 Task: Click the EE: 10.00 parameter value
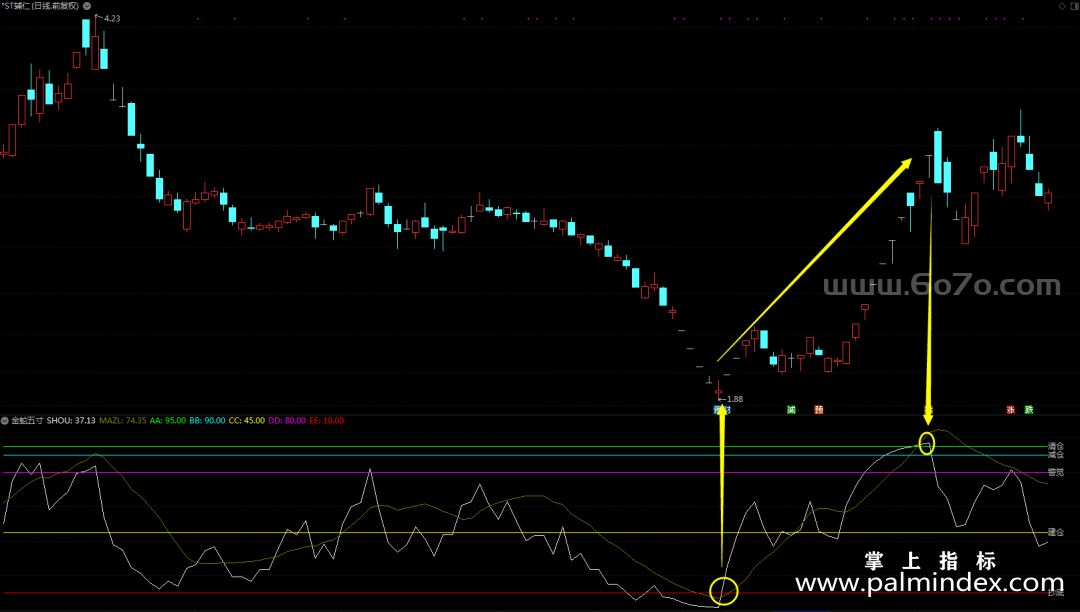pos(326,421)
